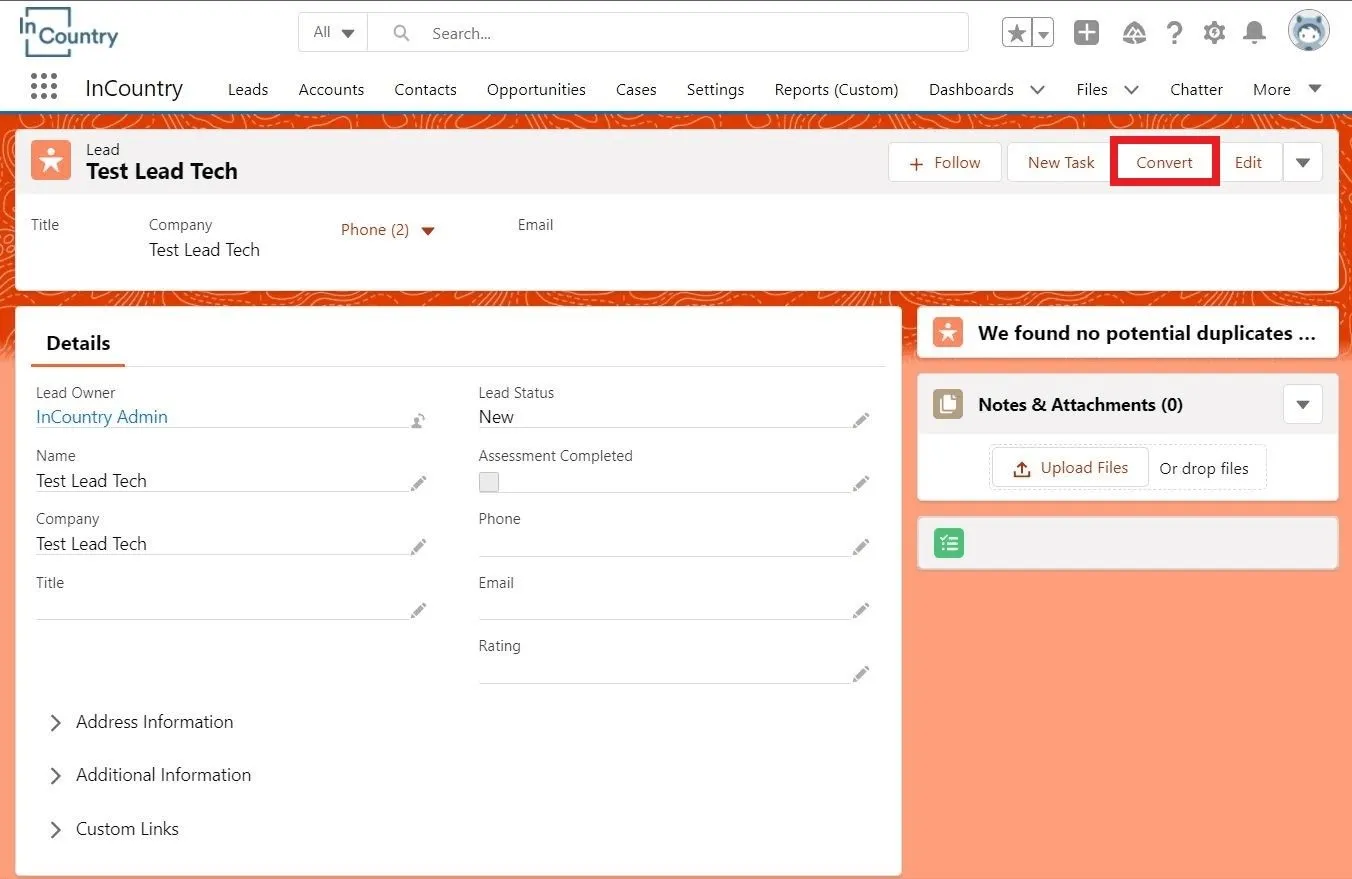Go to the Opportunities tab
Screen dimensions: 1352x879
click(536, 89)
